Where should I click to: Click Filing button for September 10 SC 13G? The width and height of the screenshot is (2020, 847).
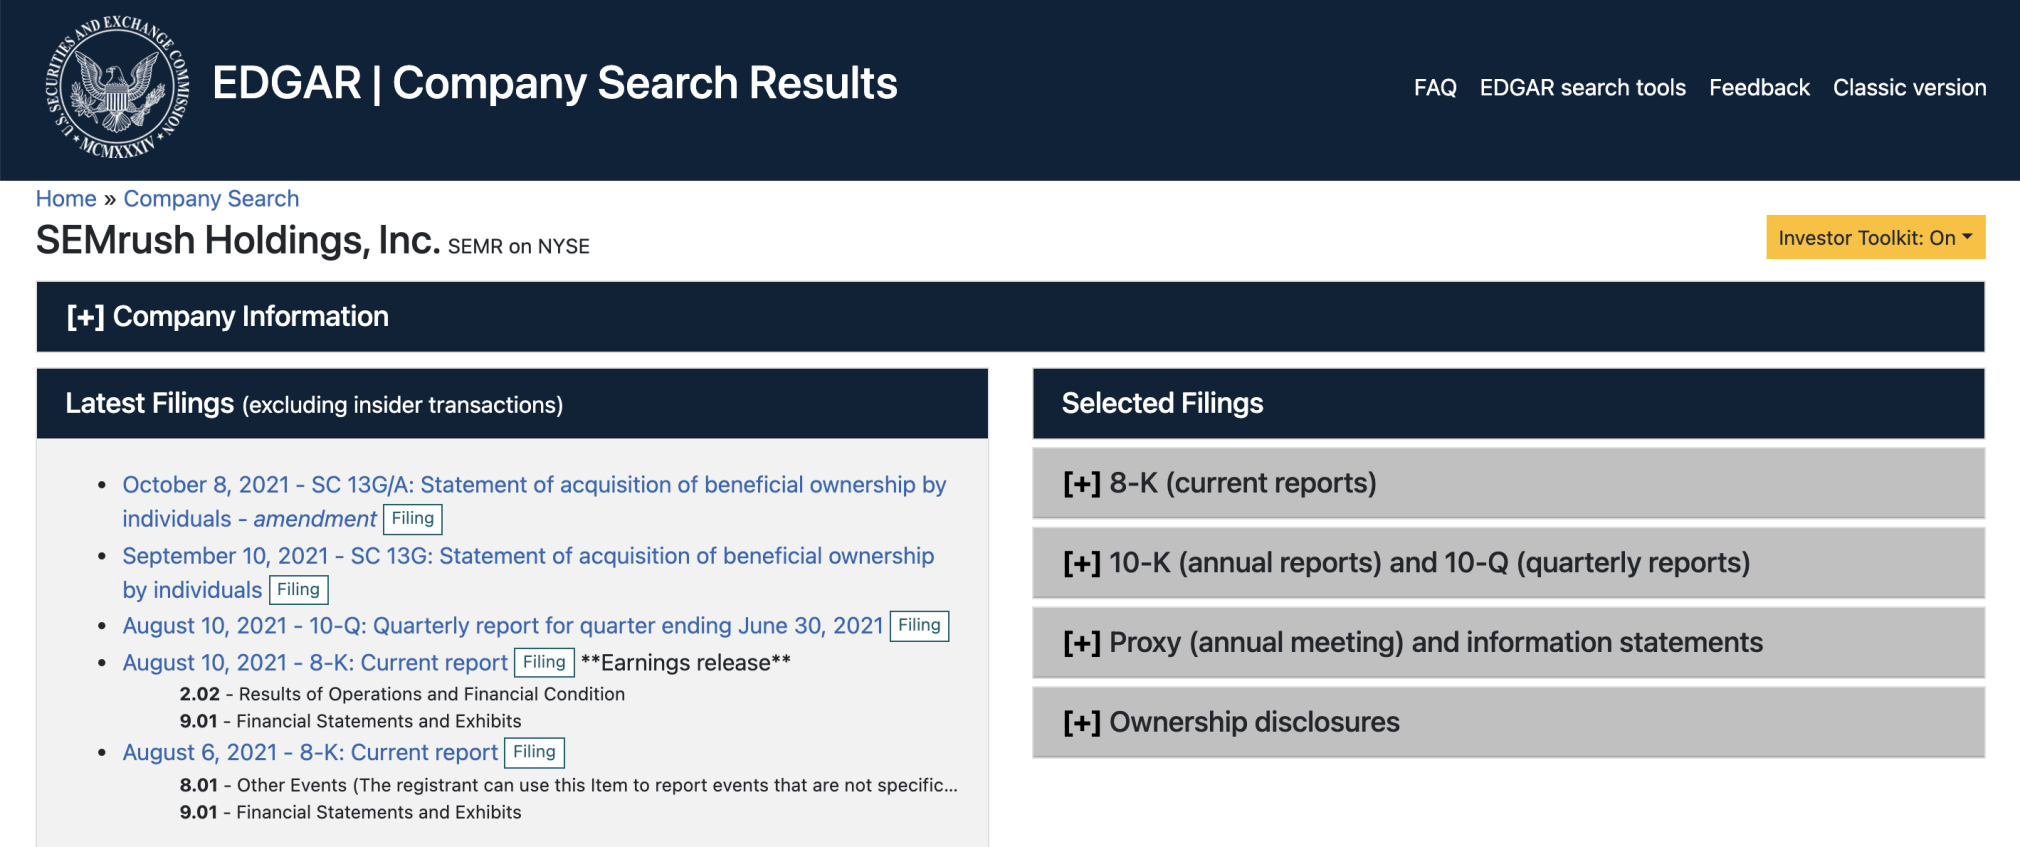coord(299,590)
